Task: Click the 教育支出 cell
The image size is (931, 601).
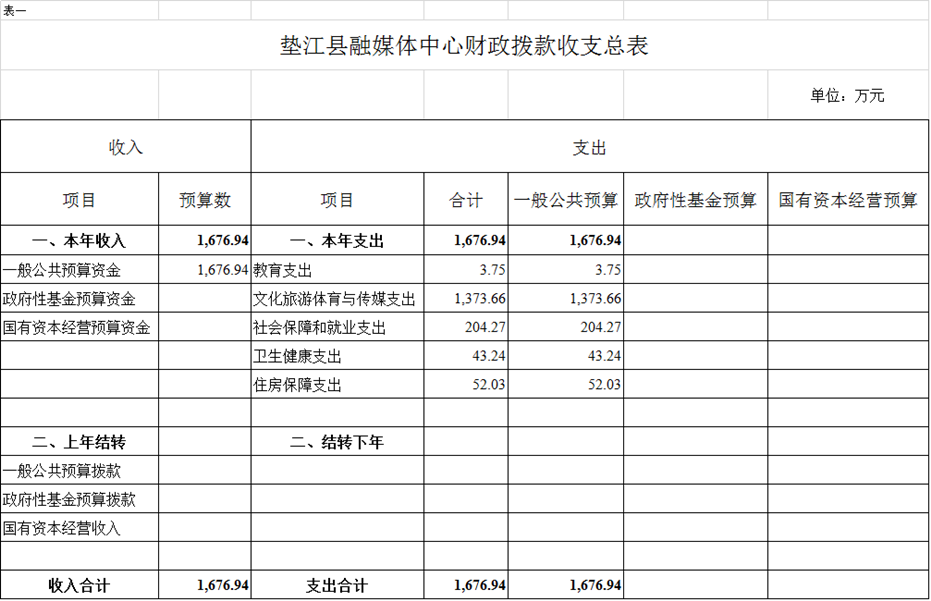Action: pos(283,270)
